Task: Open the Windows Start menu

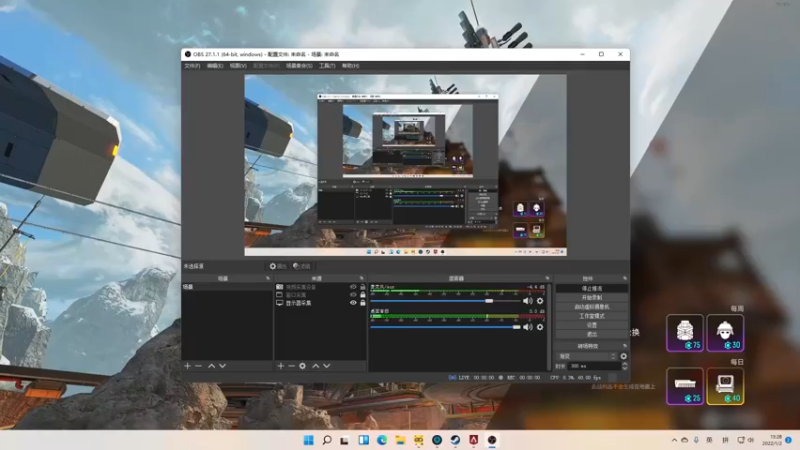Action: [x=309, y=440]
